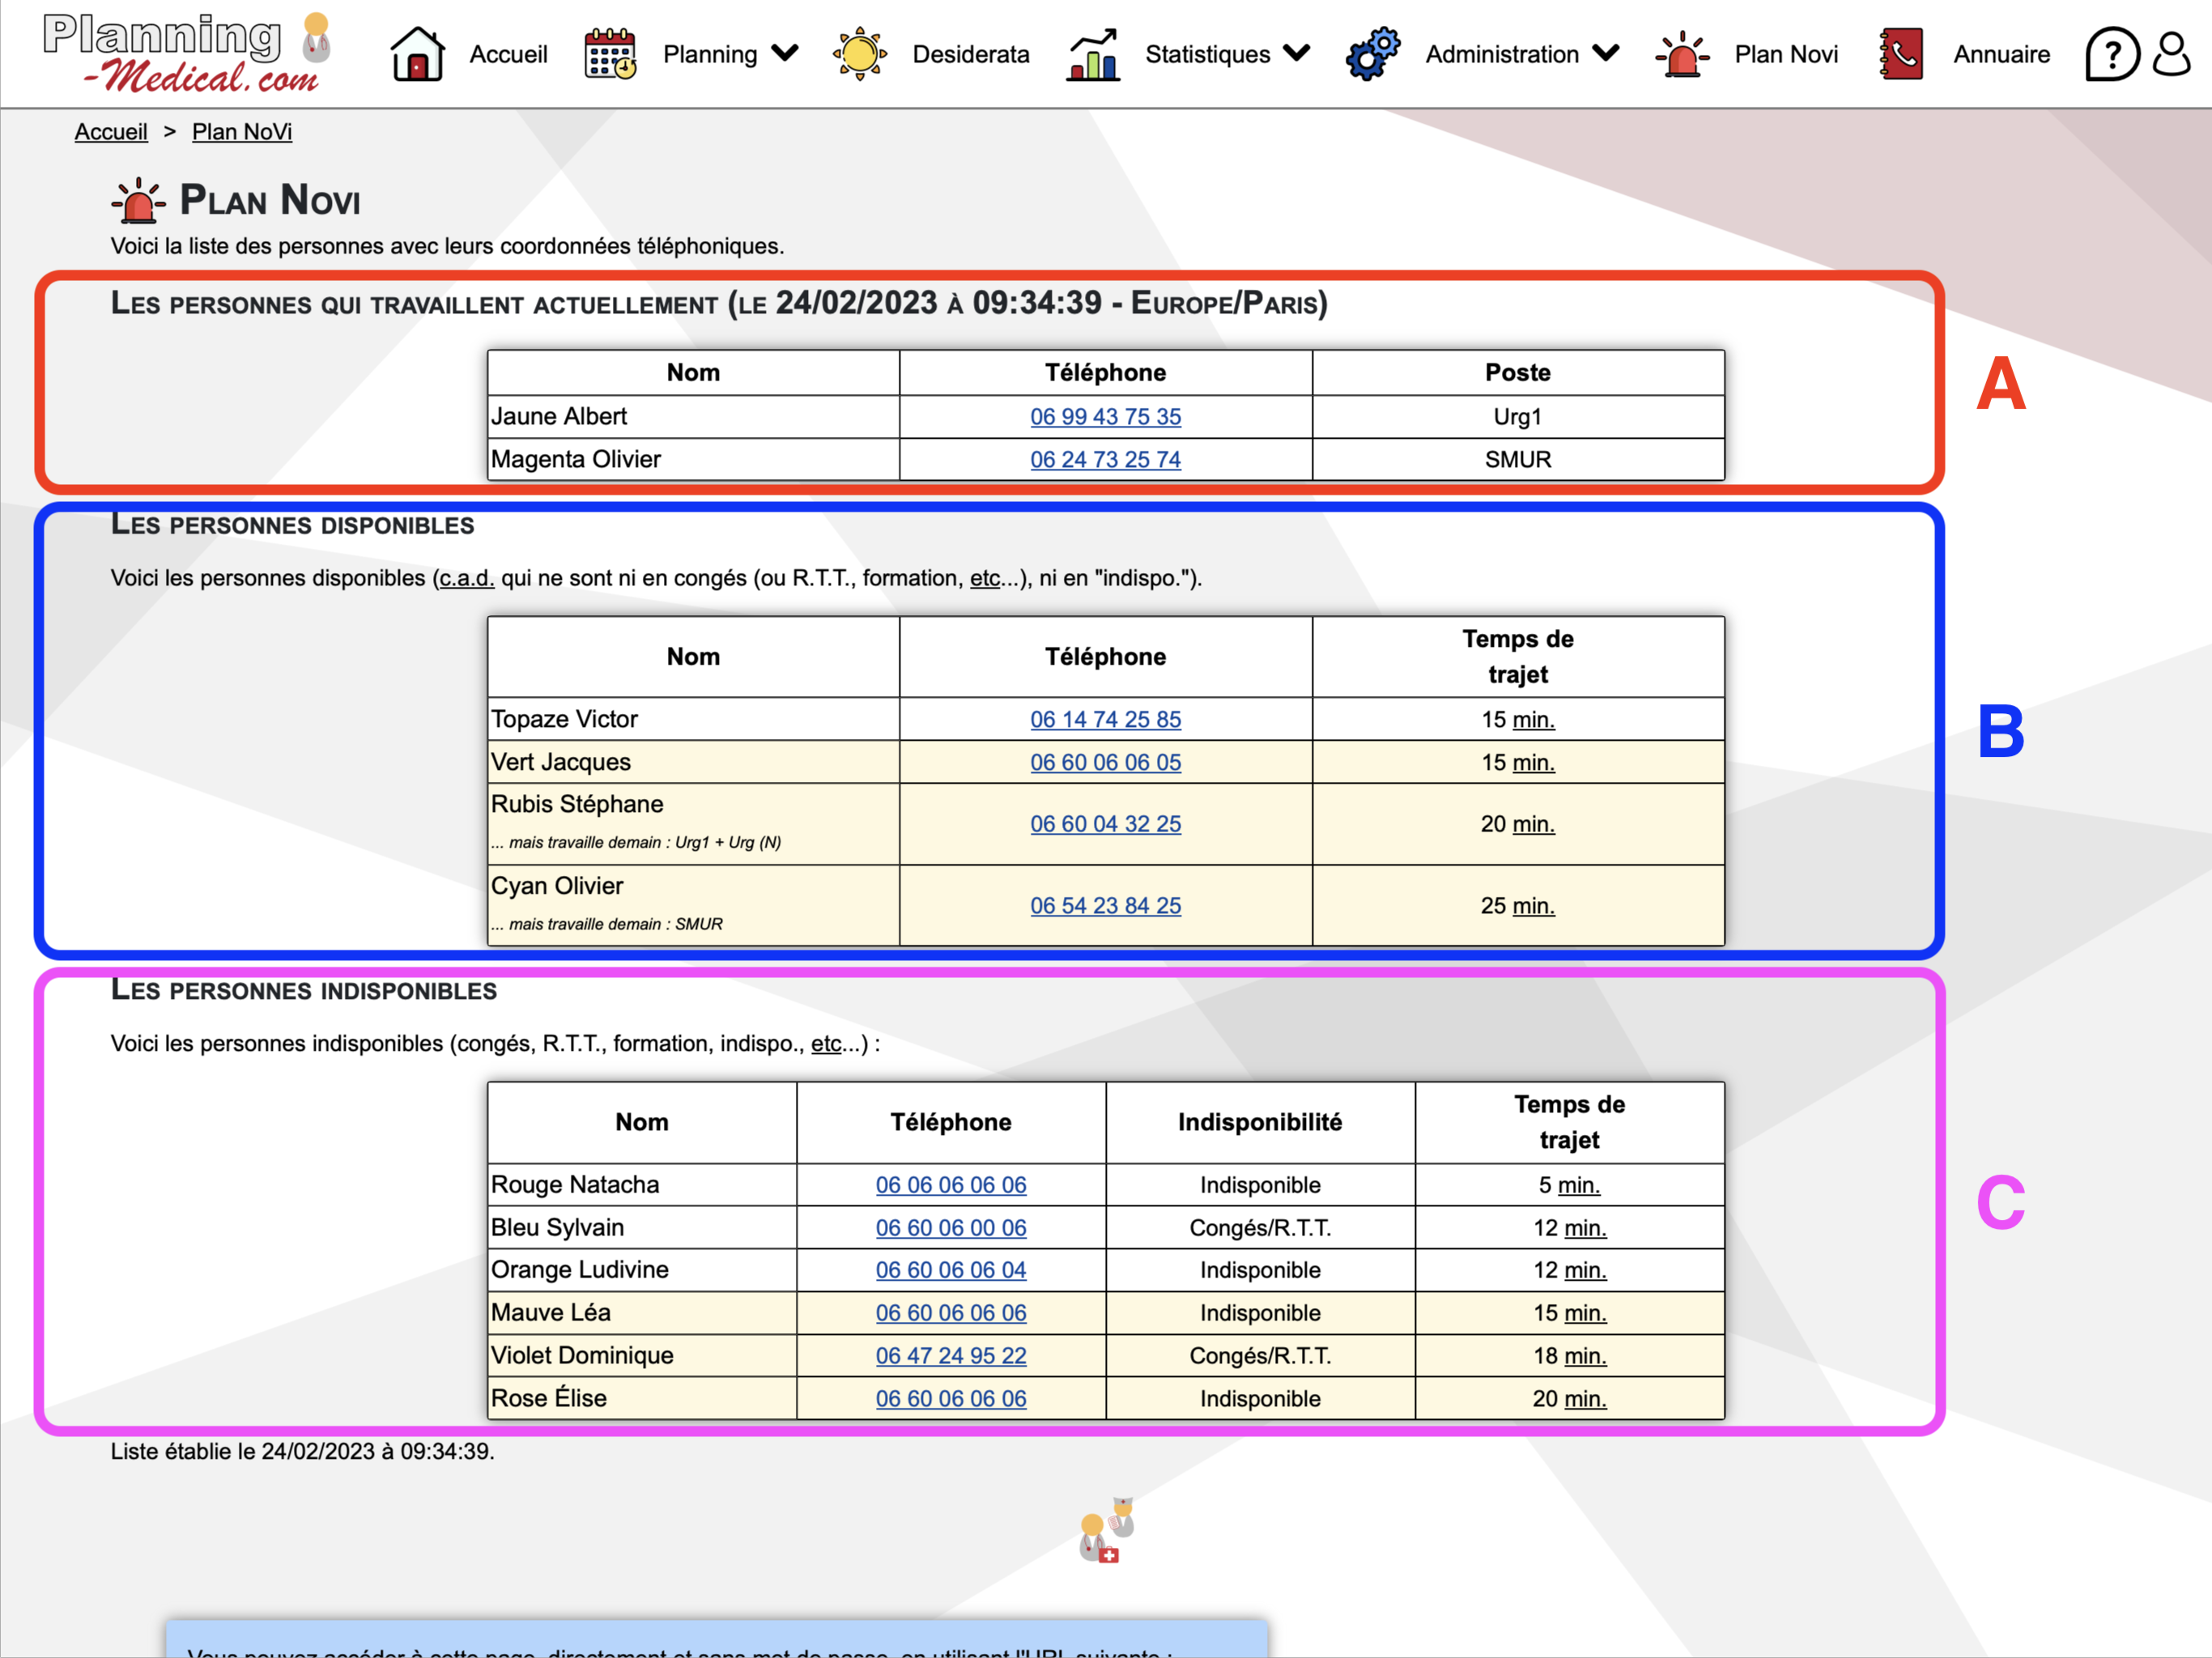Expand the Statistiques dropdown chevron
2212x1658 pixels.
coord(1297,53)
